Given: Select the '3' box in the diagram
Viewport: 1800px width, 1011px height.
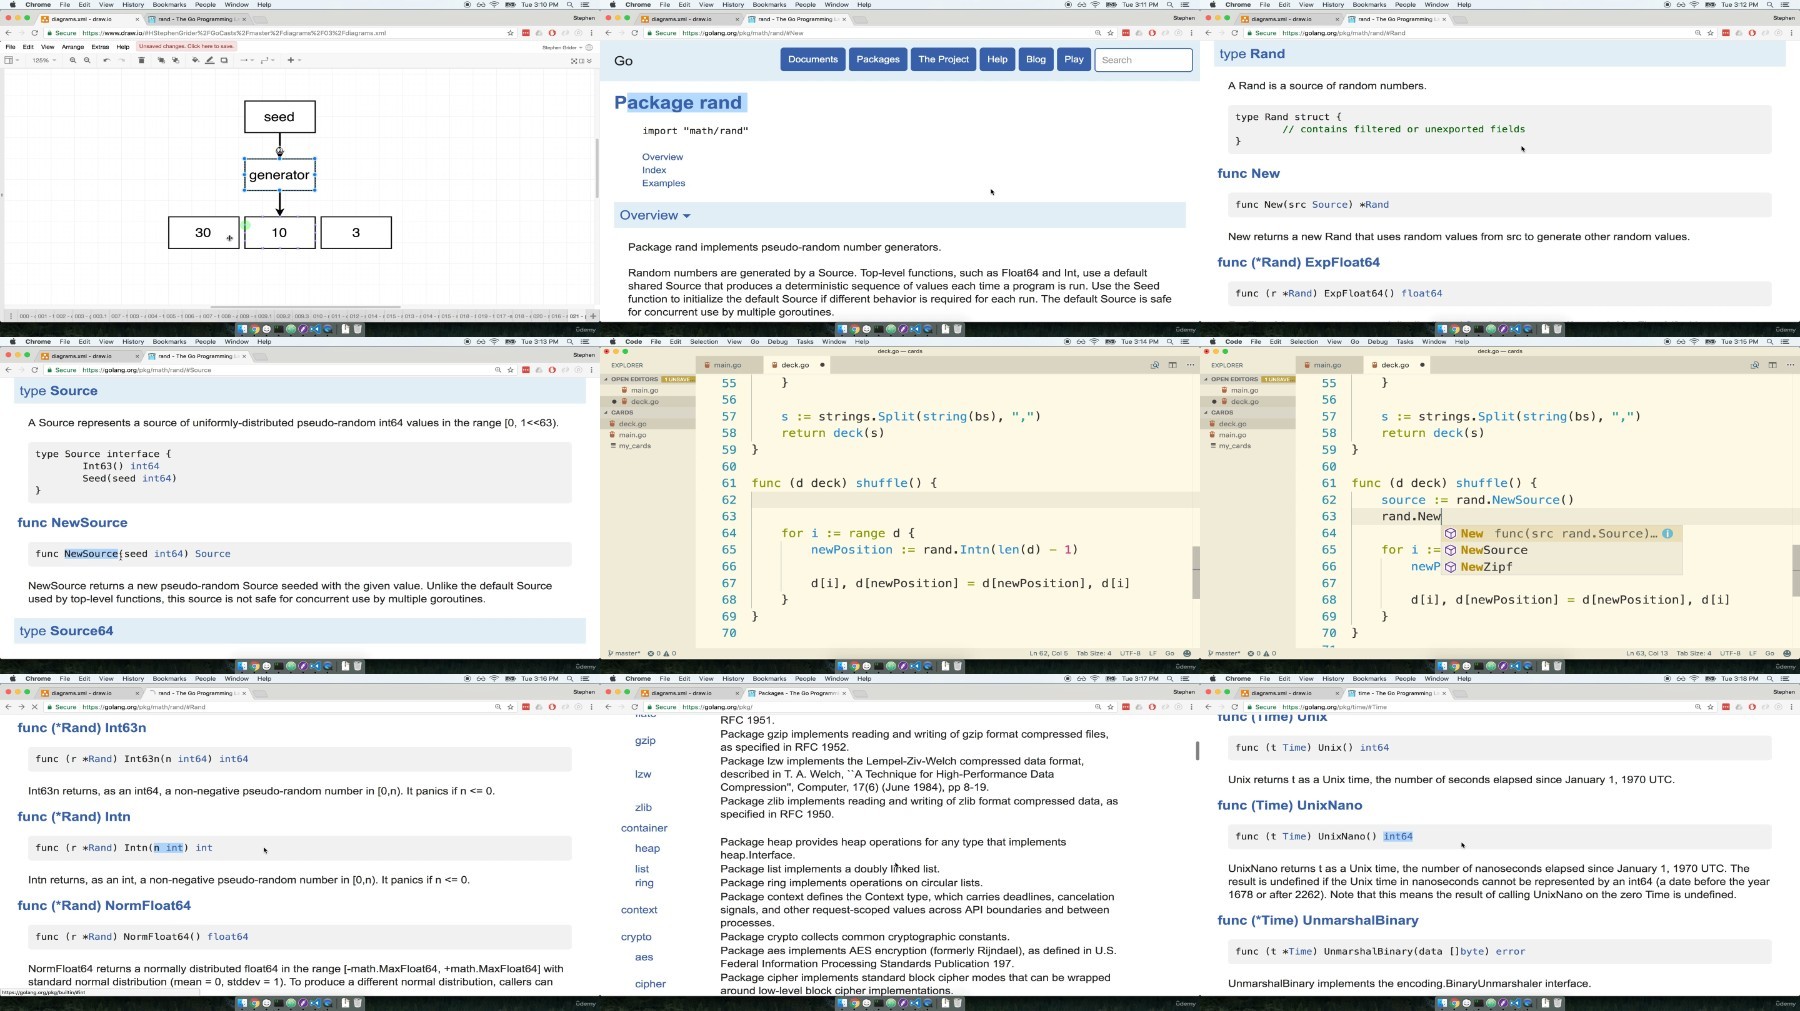Looking at the screenshot, I should pos(356,233).
